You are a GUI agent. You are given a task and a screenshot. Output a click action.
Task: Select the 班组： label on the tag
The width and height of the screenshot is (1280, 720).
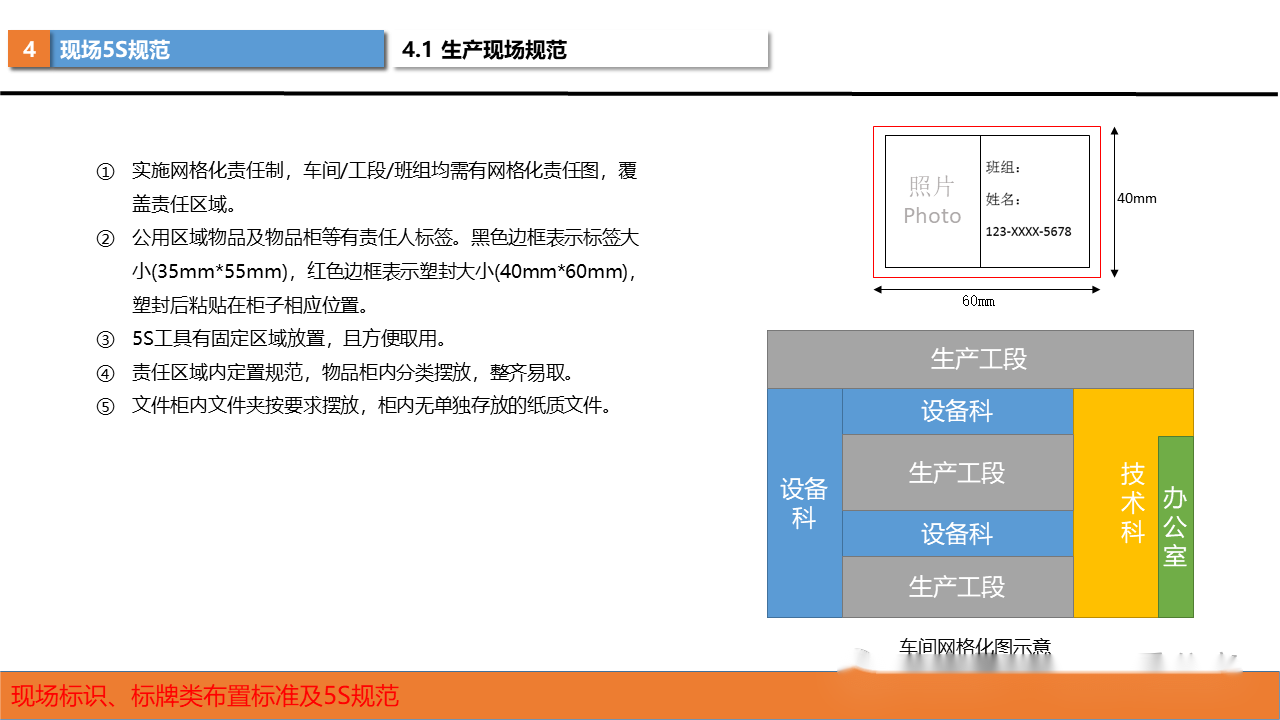pos(1003,167)
